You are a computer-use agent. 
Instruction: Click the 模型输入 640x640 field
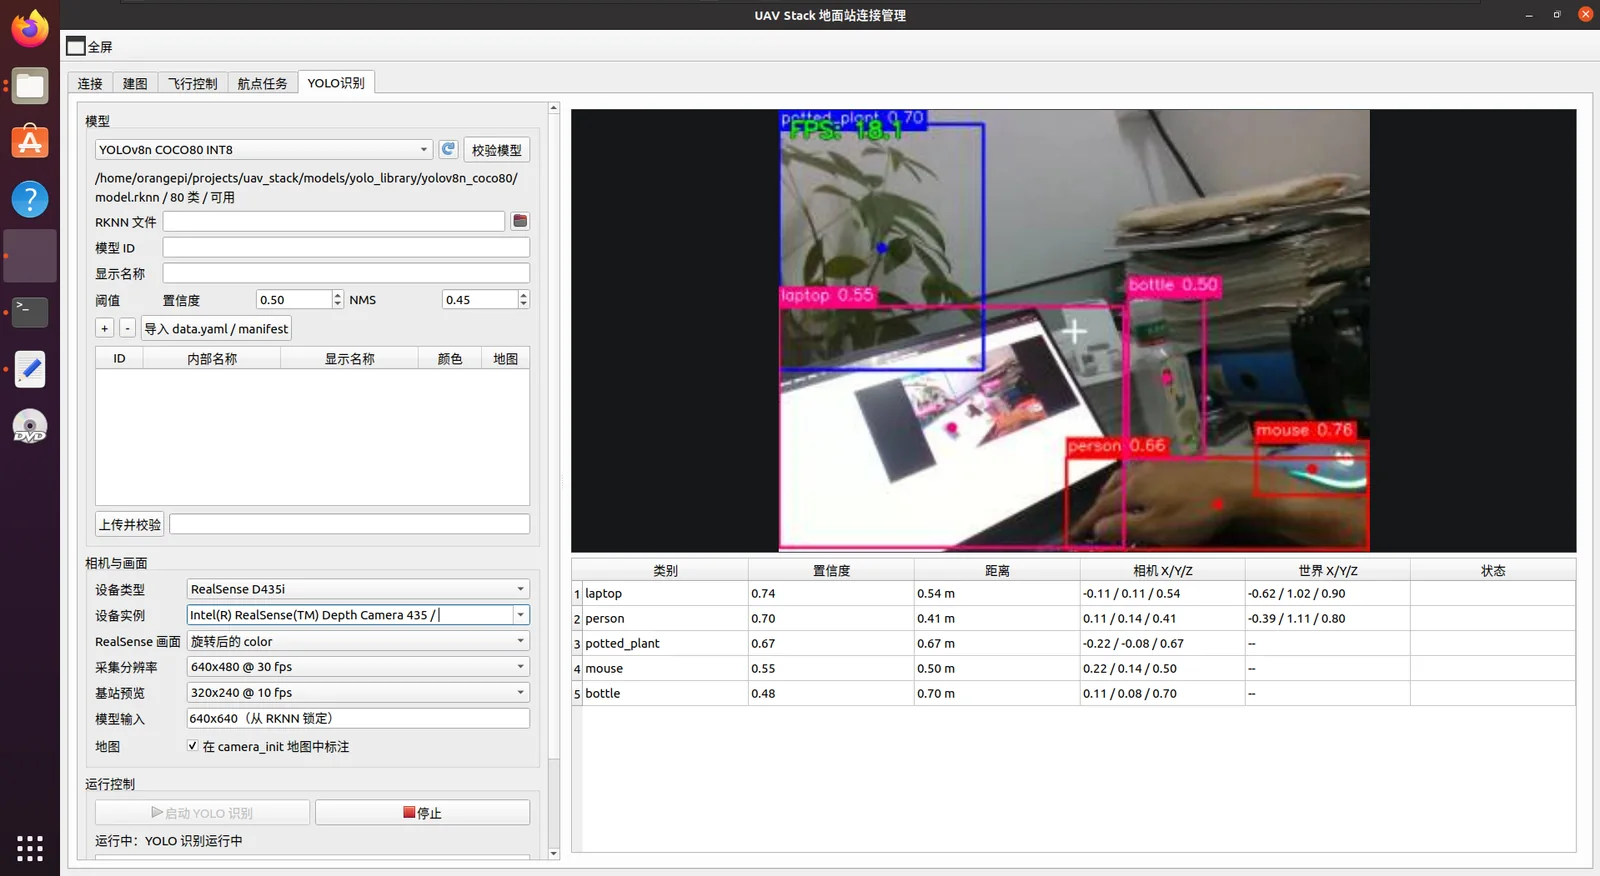point(358,718)
